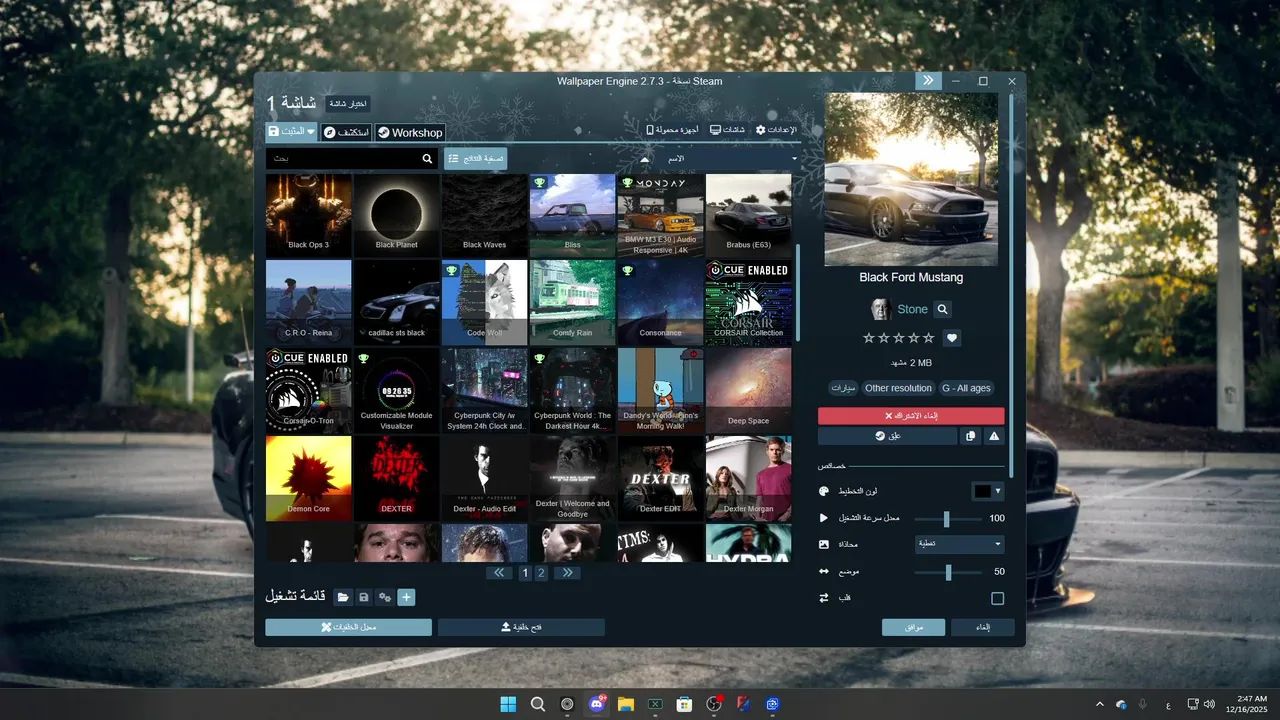Select the cadillac sts black wallpaper
This screenshot has width=1280, height=720.
(396, 303)
